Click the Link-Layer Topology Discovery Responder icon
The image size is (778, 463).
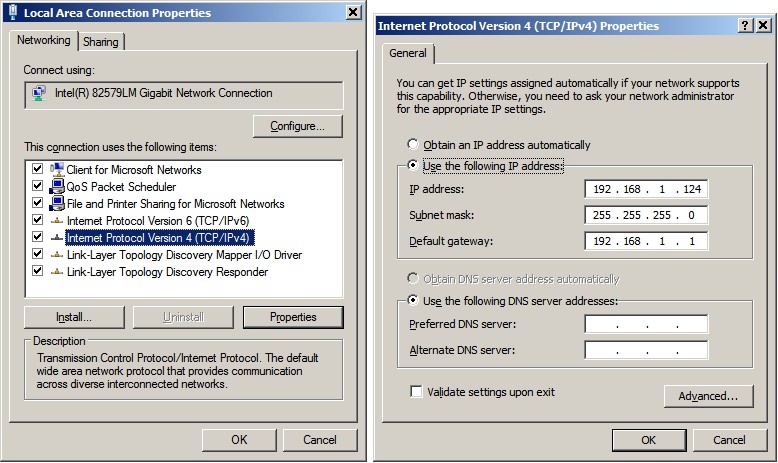[x=57, y=271]
